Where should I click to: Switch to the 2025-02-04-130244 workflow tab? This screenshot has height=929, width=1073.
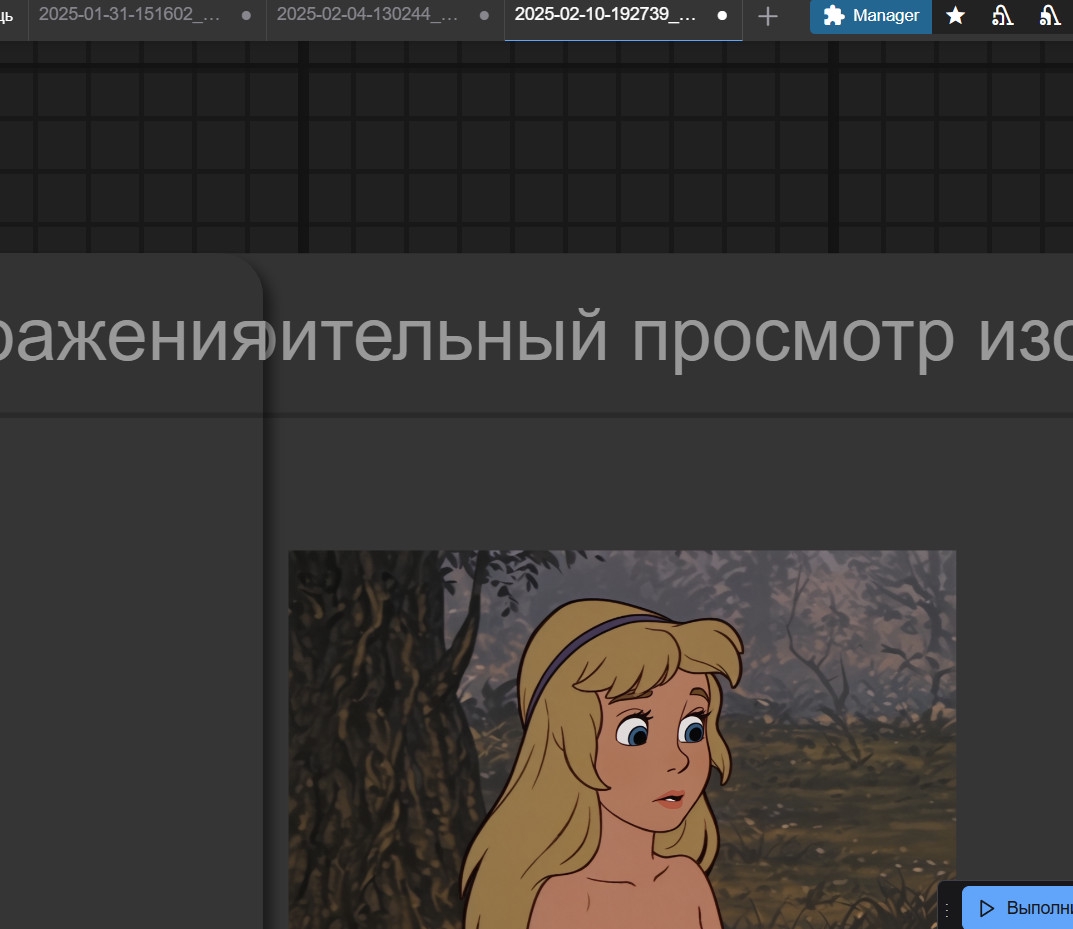(x=367, y=15)
